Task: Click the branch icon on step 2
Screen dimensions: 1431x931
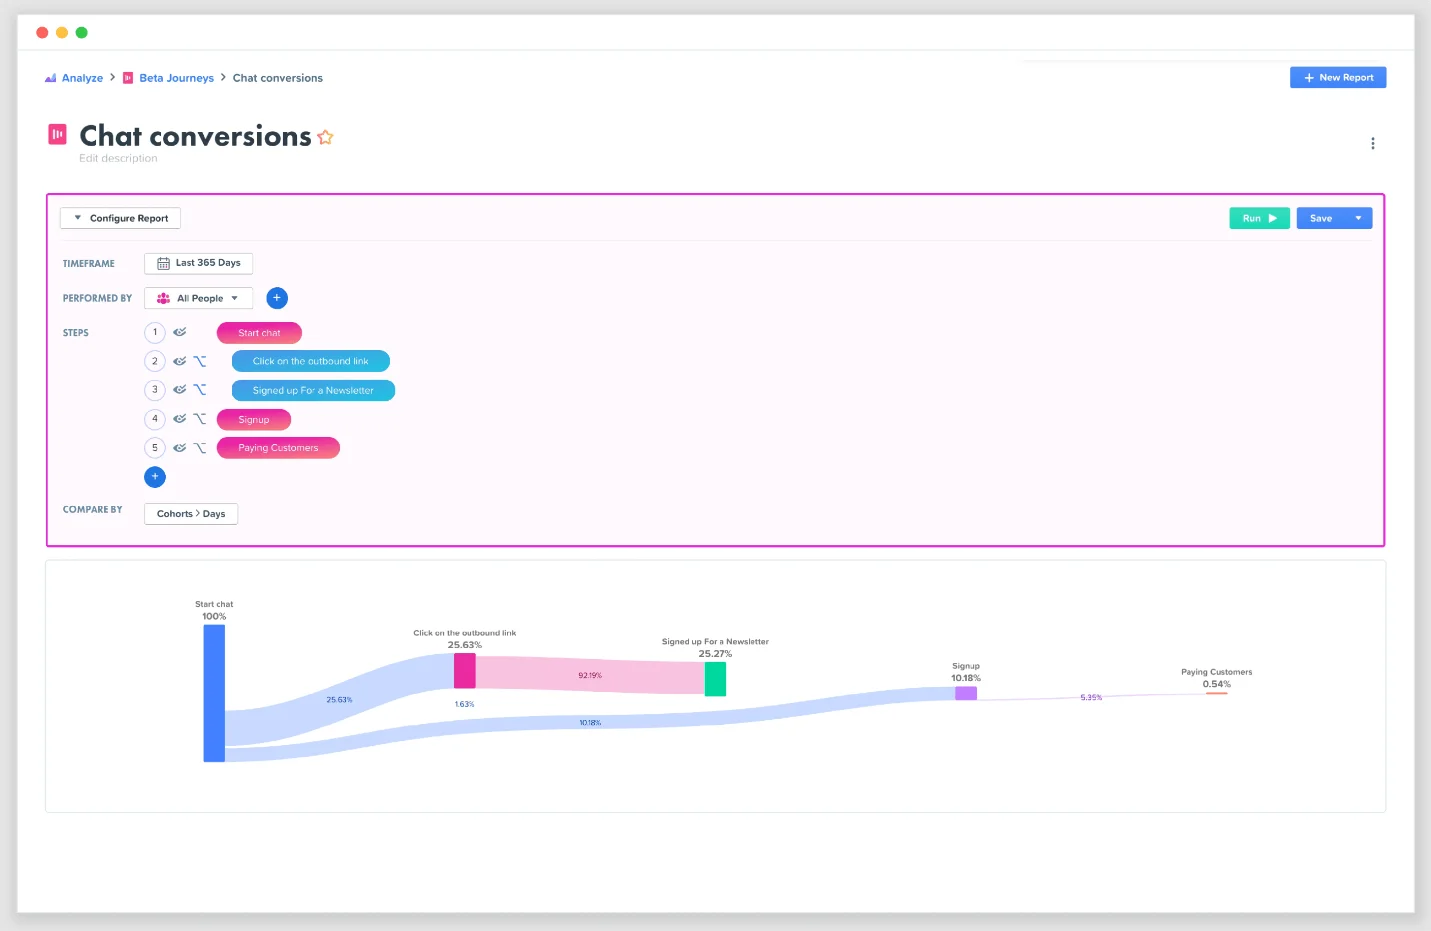Action: pos(200,361)
